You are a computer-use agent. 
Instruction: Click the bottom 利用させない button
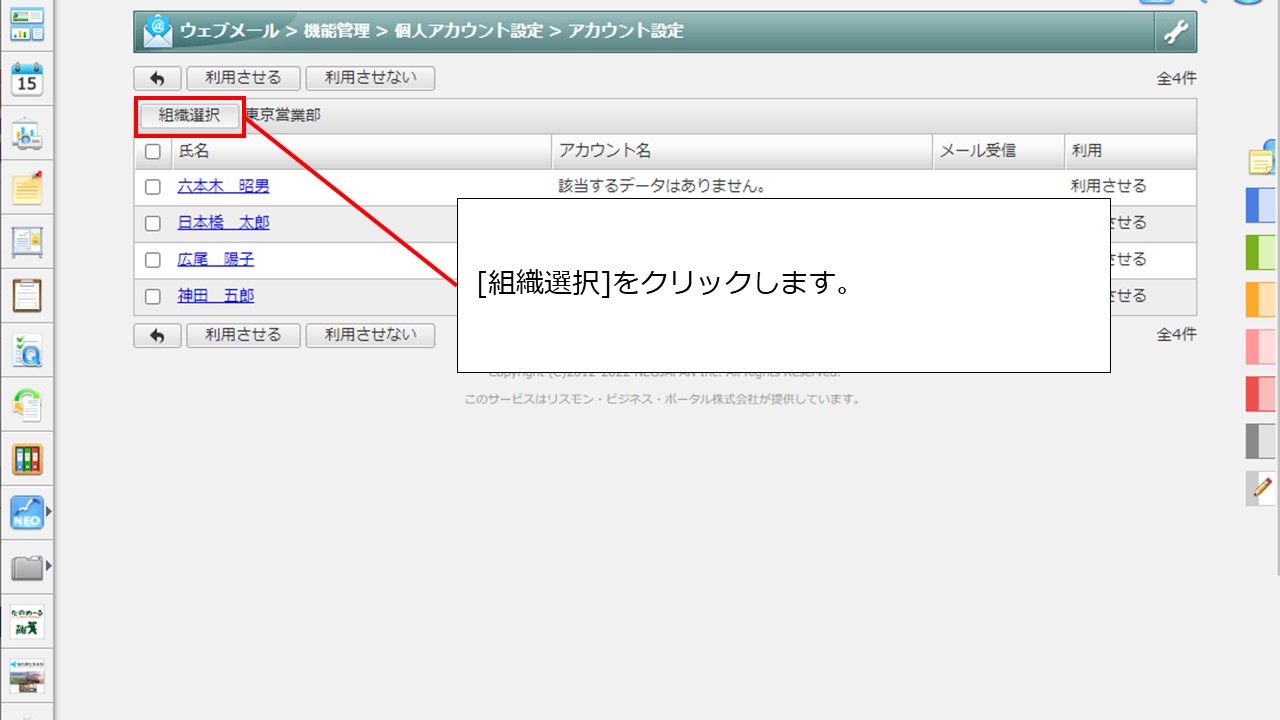point(370,335)
